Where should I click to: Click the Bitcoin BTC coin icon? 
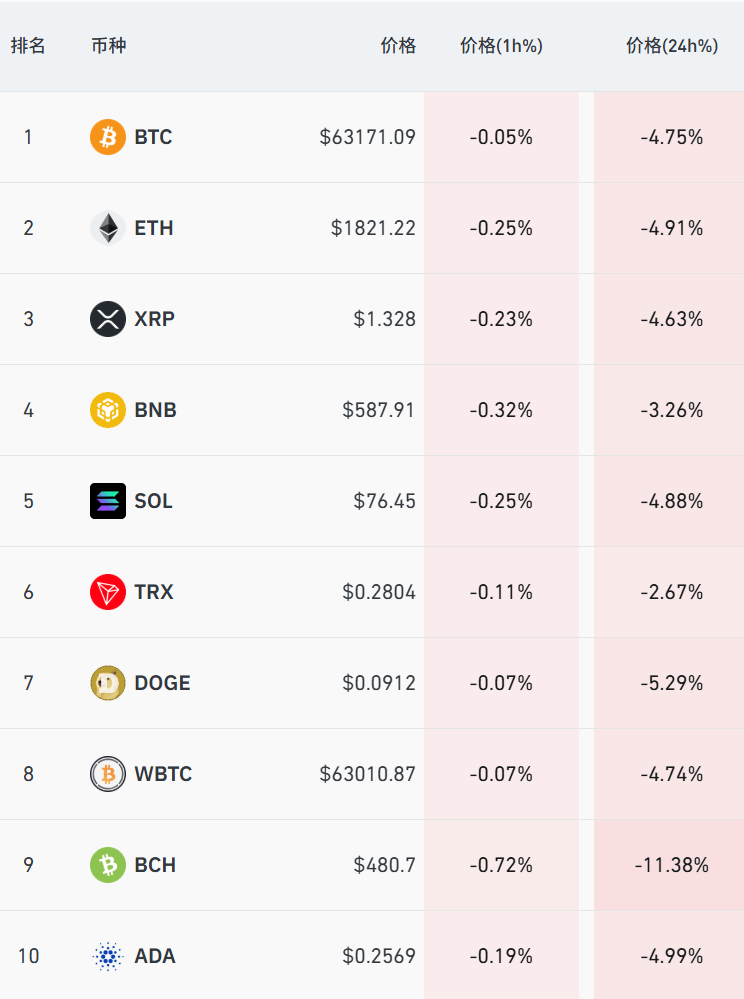(x=108, y=137)
